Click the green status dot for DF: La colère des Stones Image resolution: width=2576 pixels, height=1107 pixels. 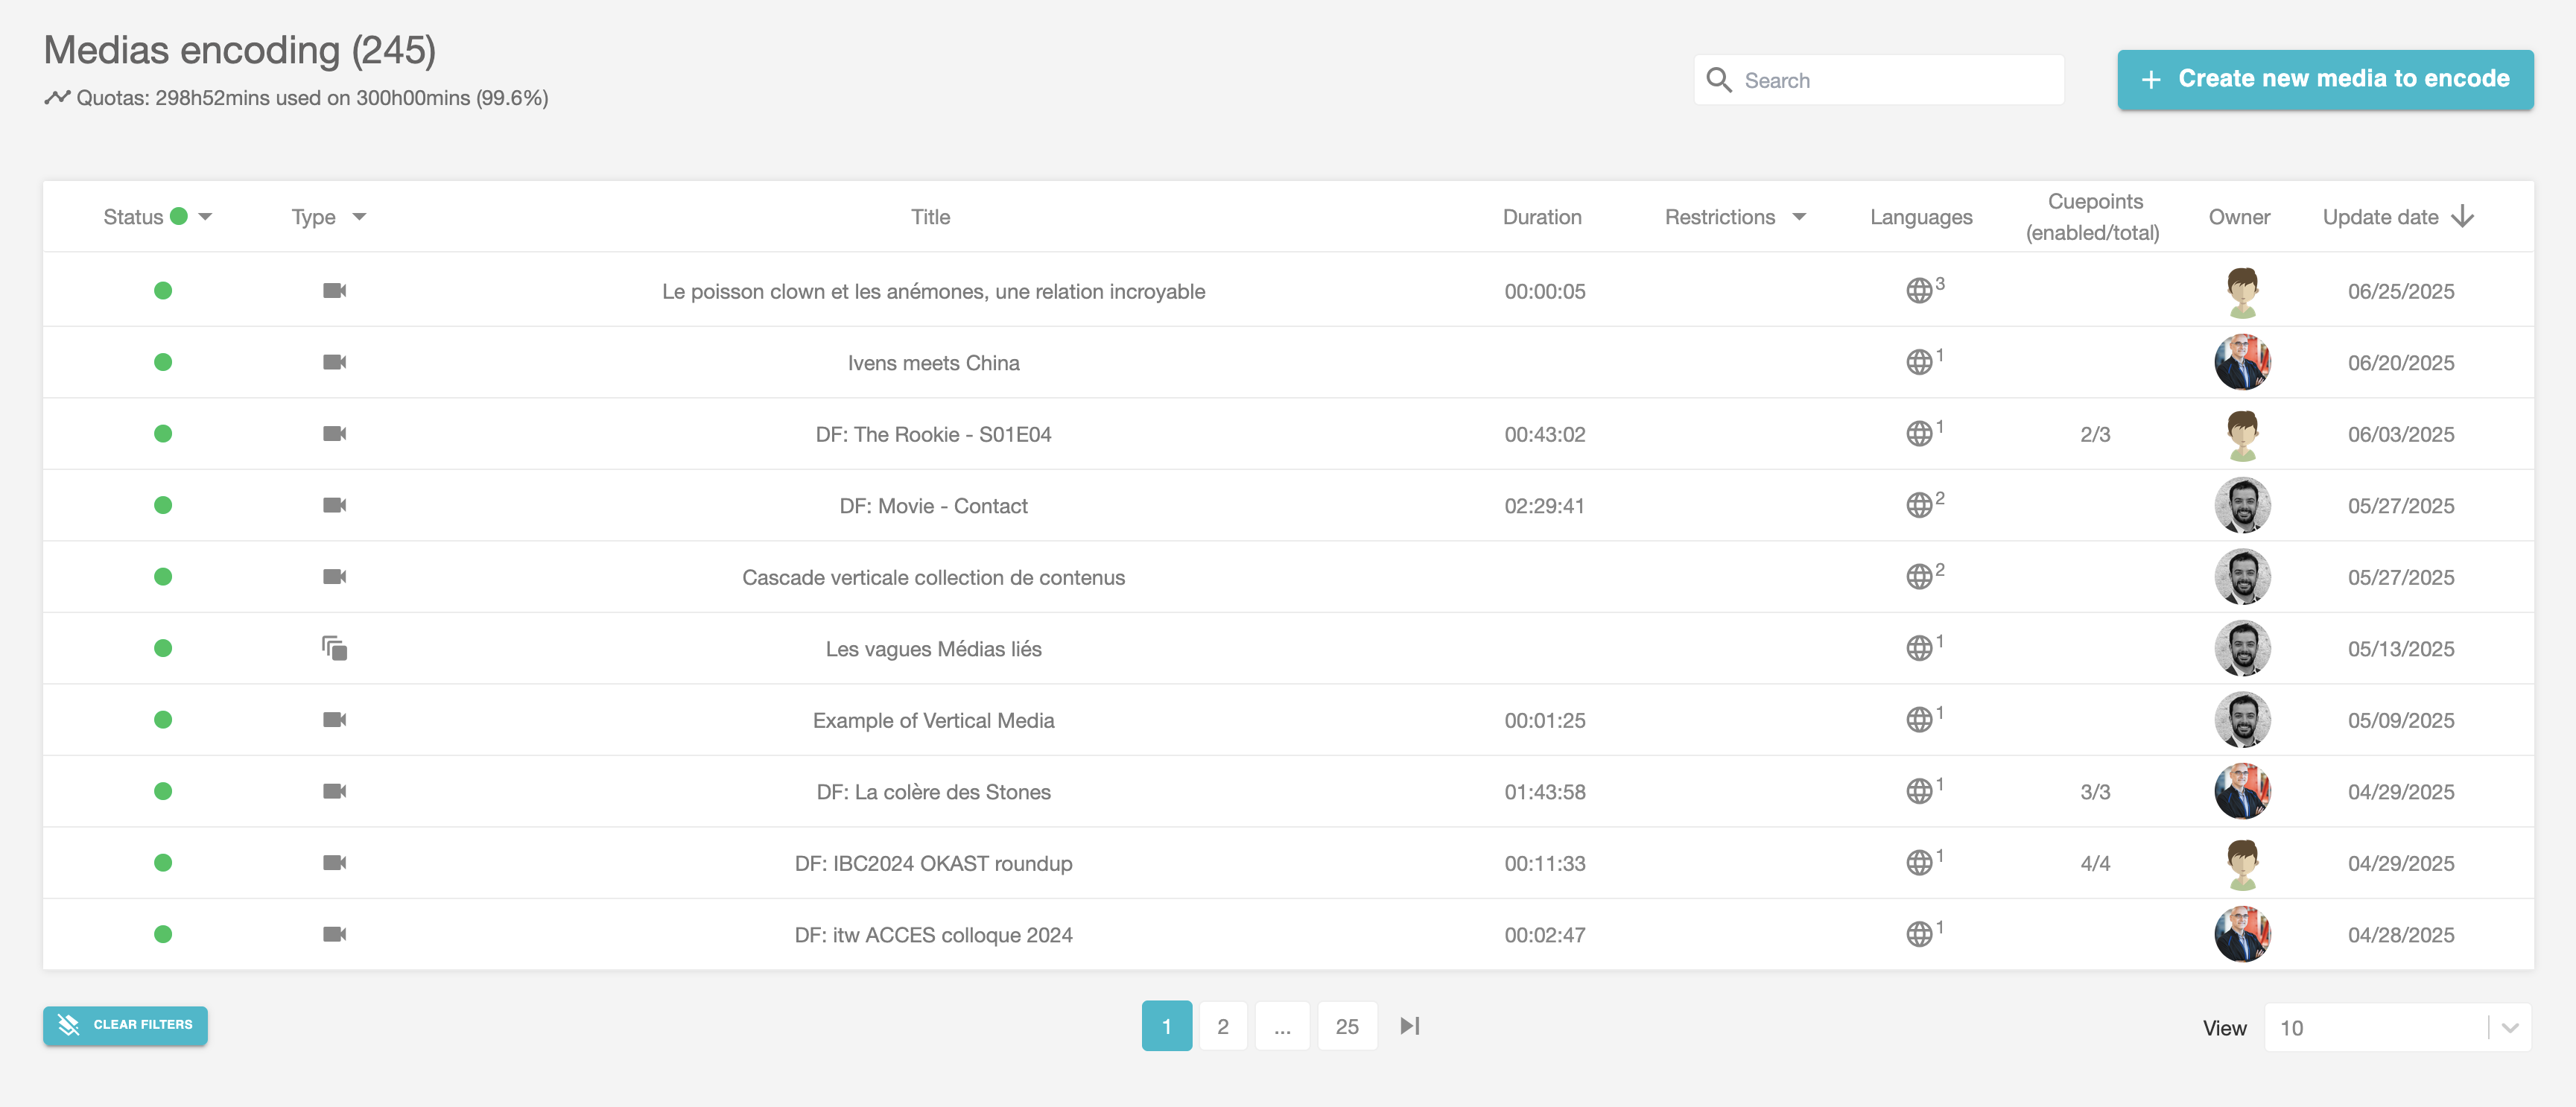click(x=163, y=791)
